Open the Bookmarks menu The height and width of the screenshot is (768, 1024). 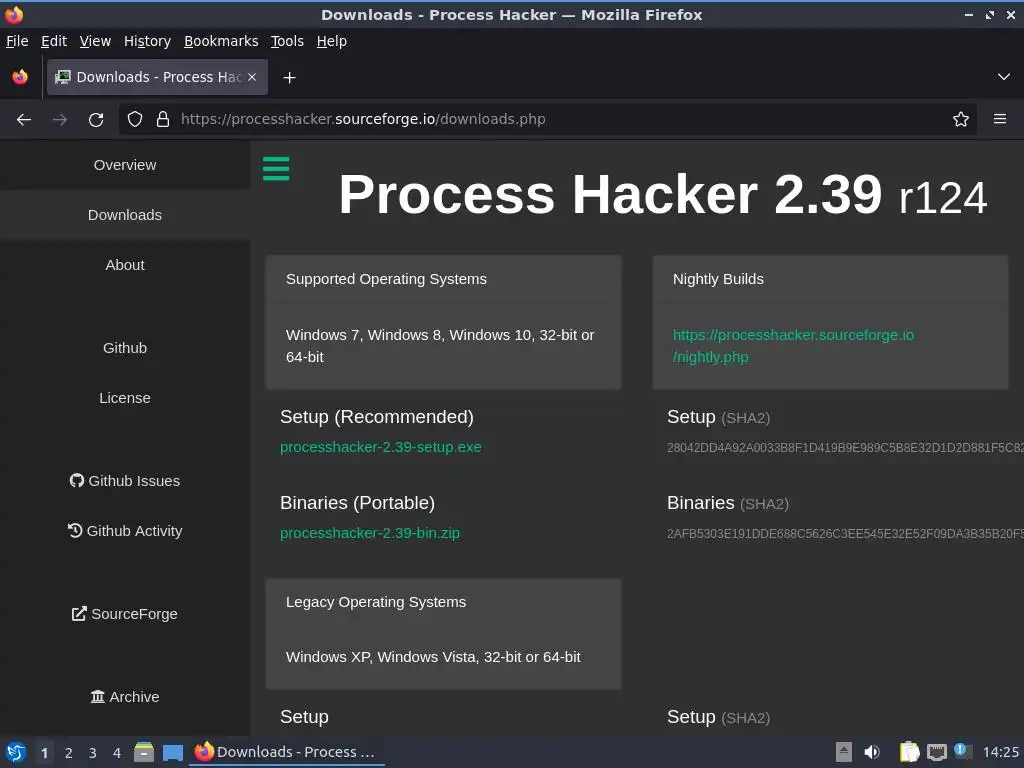[x=221, y=41]
